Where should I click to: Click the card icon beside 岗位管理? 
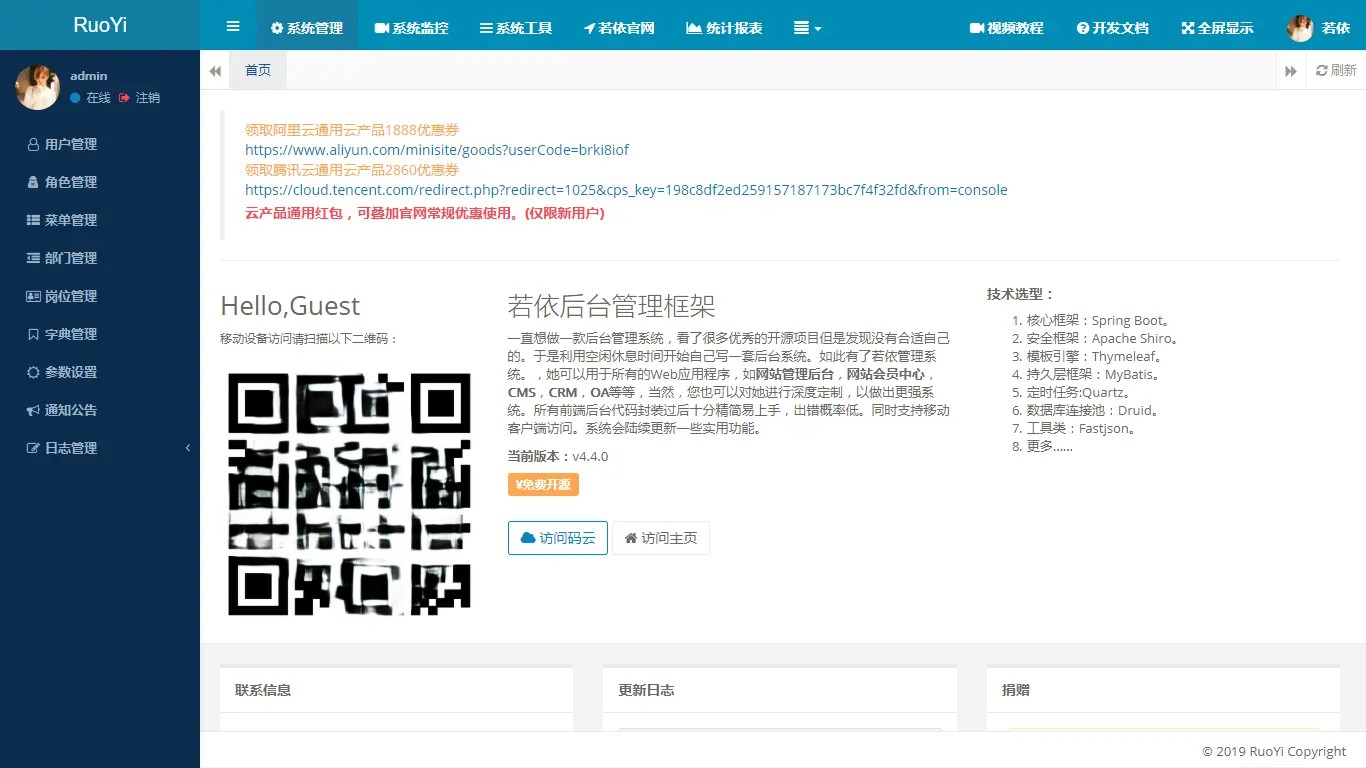click(33, 296)
